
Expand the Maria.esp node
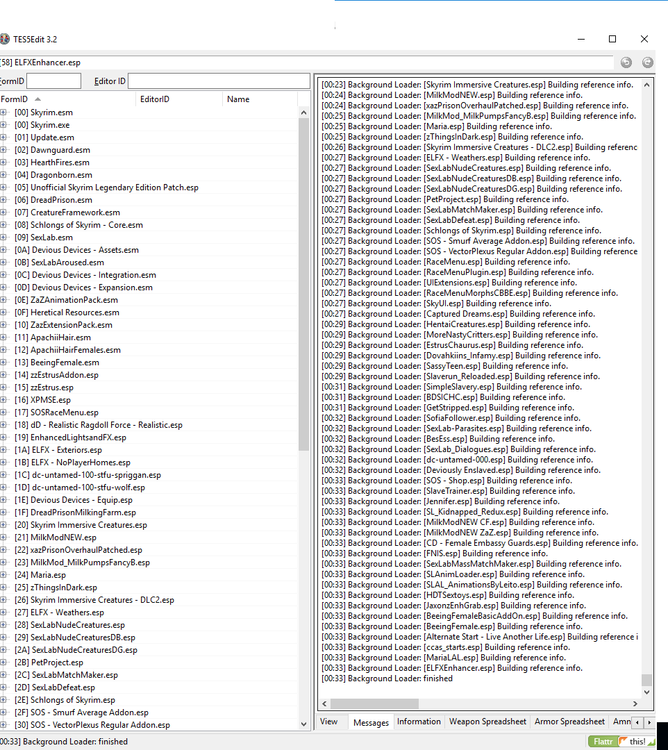(3, 575)
